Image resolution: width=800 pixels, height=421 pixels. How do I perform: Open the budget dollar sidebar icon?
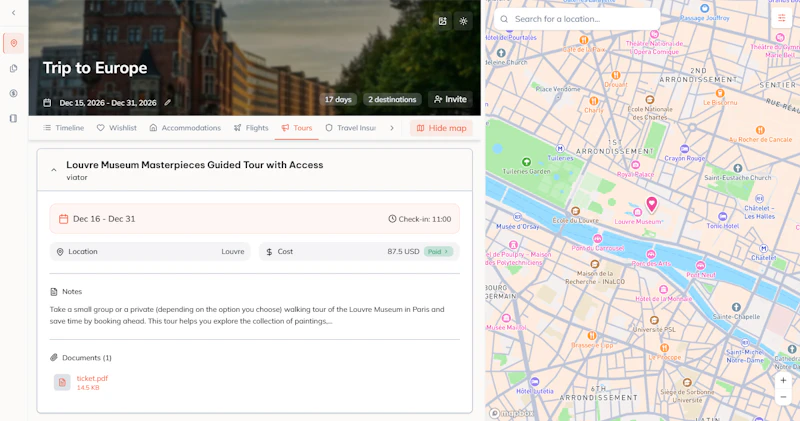(14, 93)
